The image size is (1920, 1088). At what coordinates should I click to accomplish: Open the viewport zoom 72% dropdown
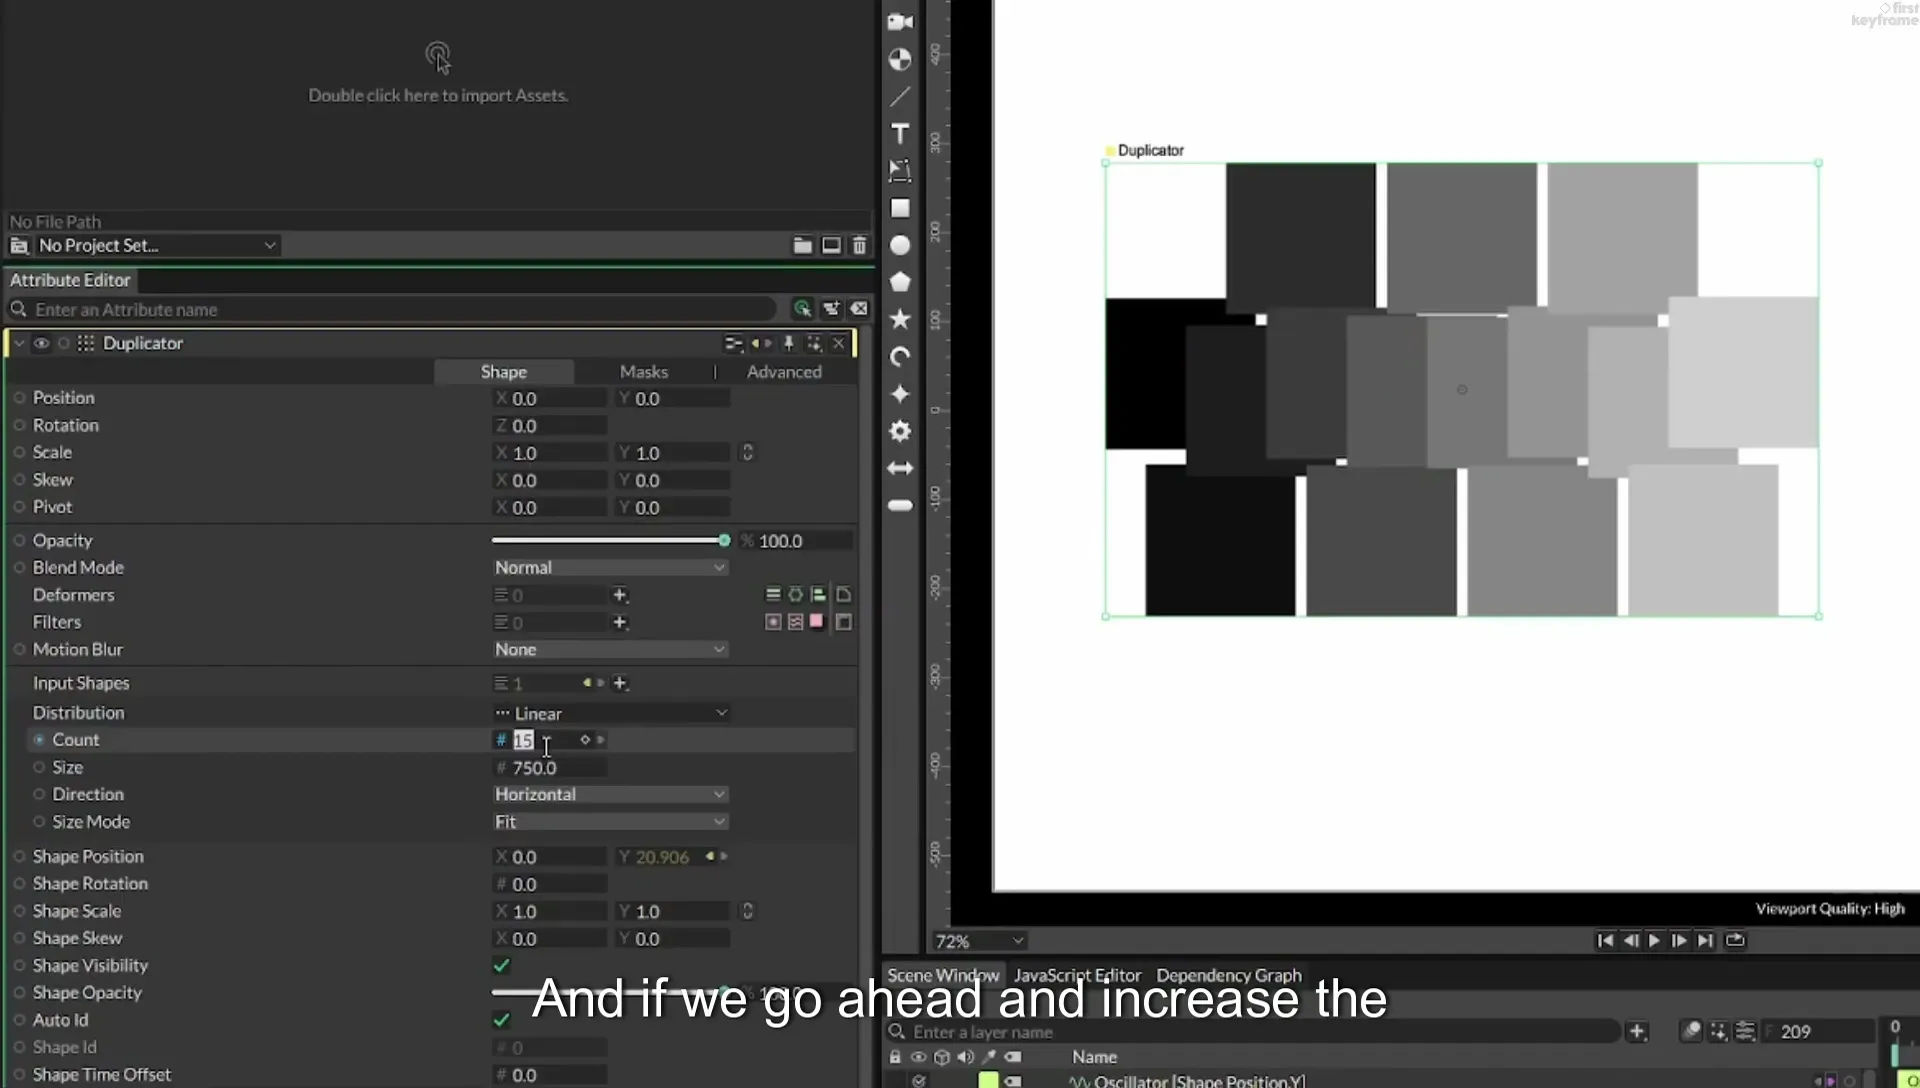979,941
